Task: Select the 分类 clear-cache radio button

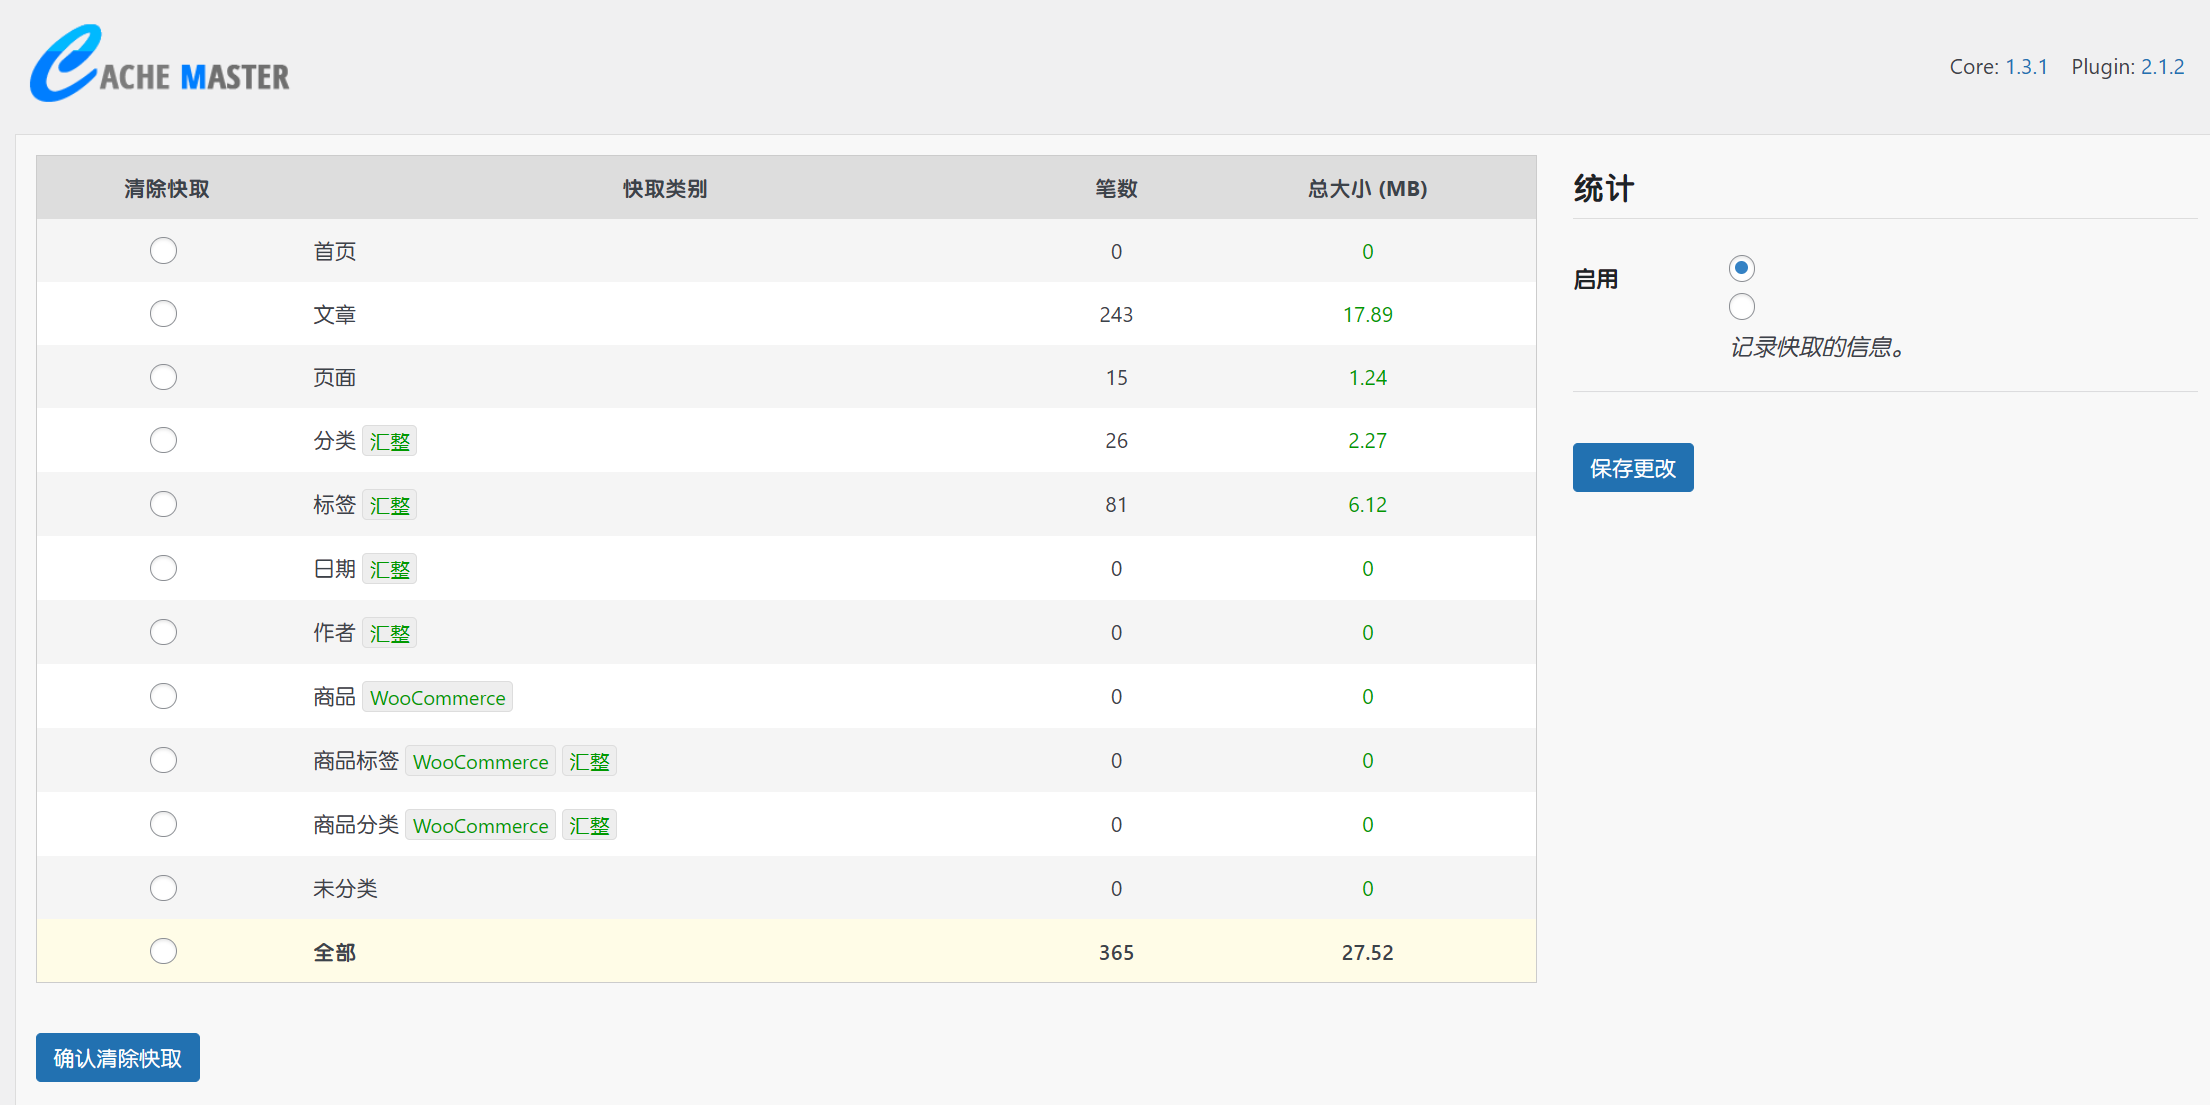Action: click(163, 440)
